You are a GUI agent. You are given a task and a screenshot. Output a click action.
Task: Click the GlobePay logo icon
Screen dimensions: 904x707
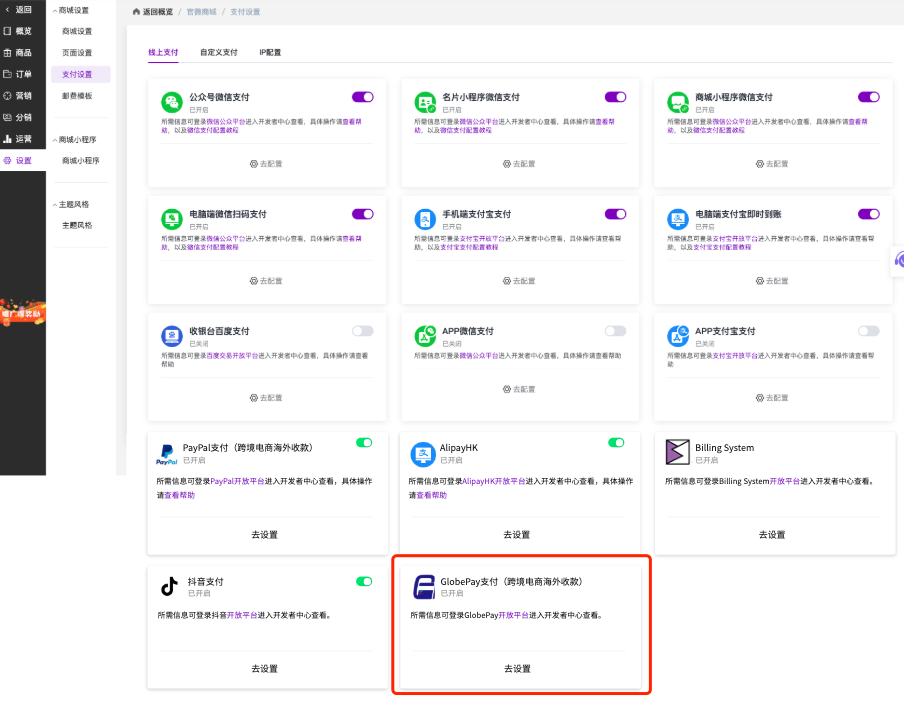coord(424,587)
